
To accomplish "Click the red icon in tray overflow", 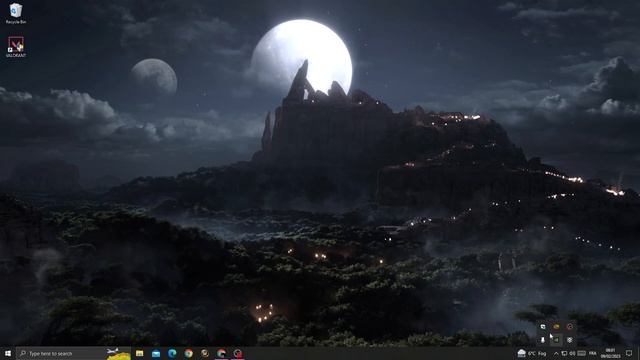I will [x=570, y=327].
